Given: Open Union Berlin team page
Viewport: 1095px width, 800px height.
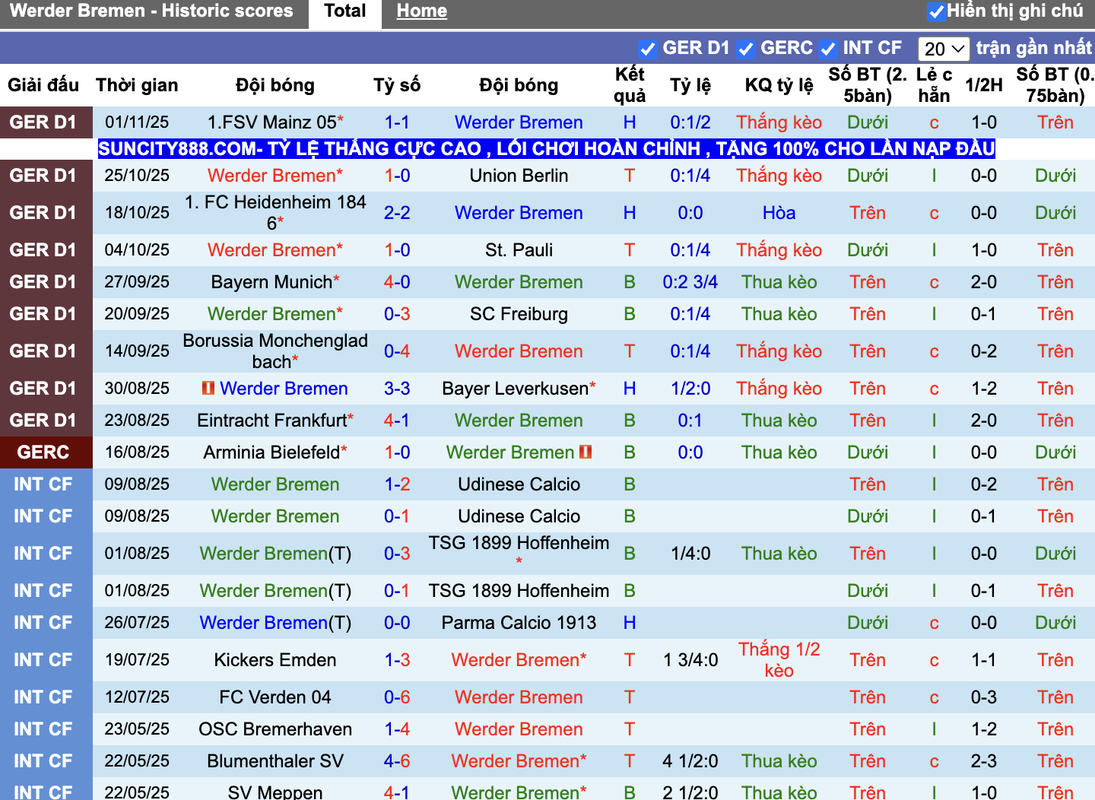Looking at the screenshot, I should coord(519,175).
